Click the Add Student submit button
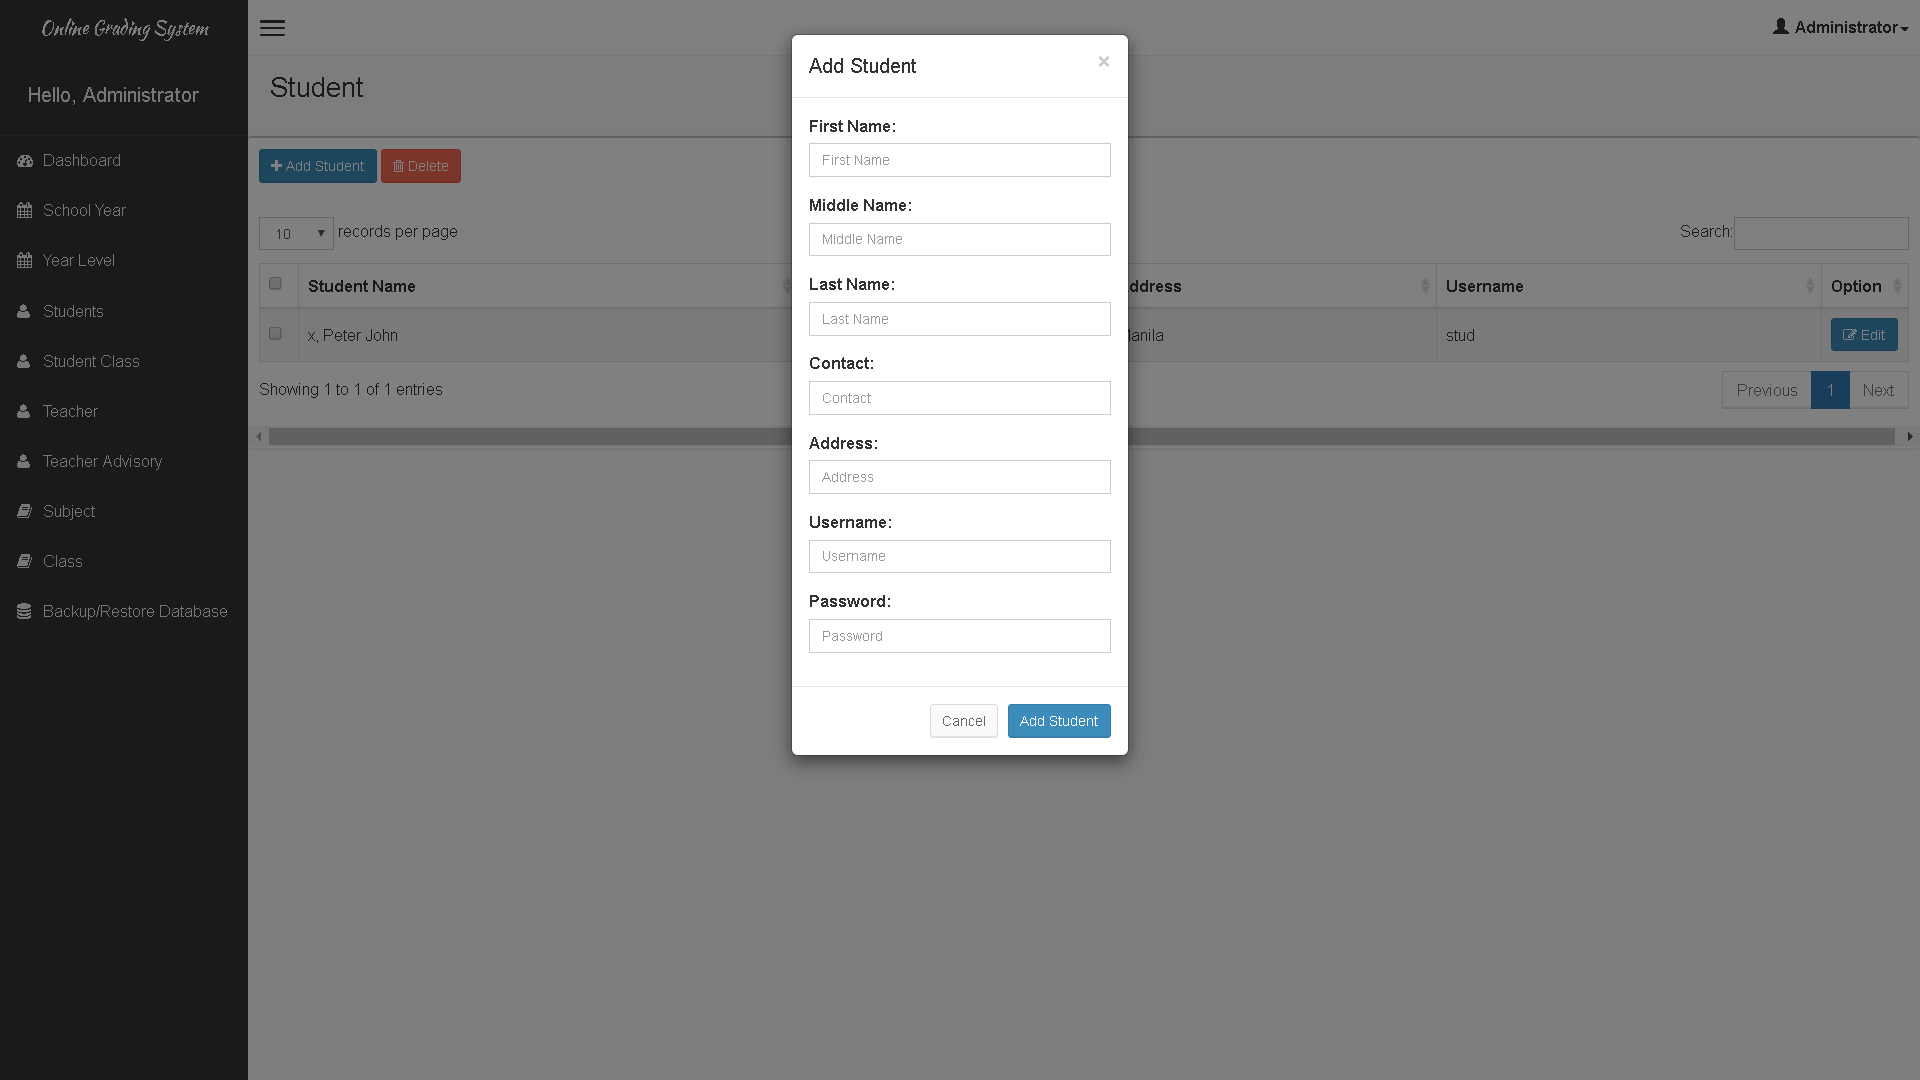 click(x=1059, y=720)
